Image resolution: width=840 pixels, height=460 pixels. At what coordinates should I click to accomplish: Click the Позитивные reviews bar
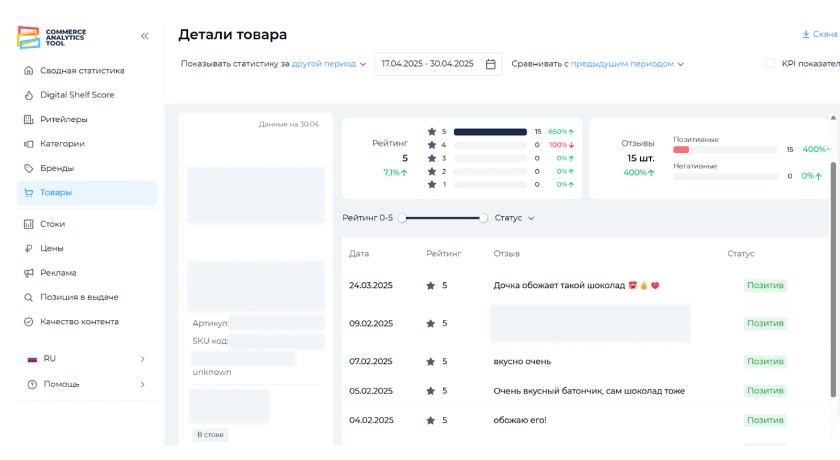[x=725, y=150]
